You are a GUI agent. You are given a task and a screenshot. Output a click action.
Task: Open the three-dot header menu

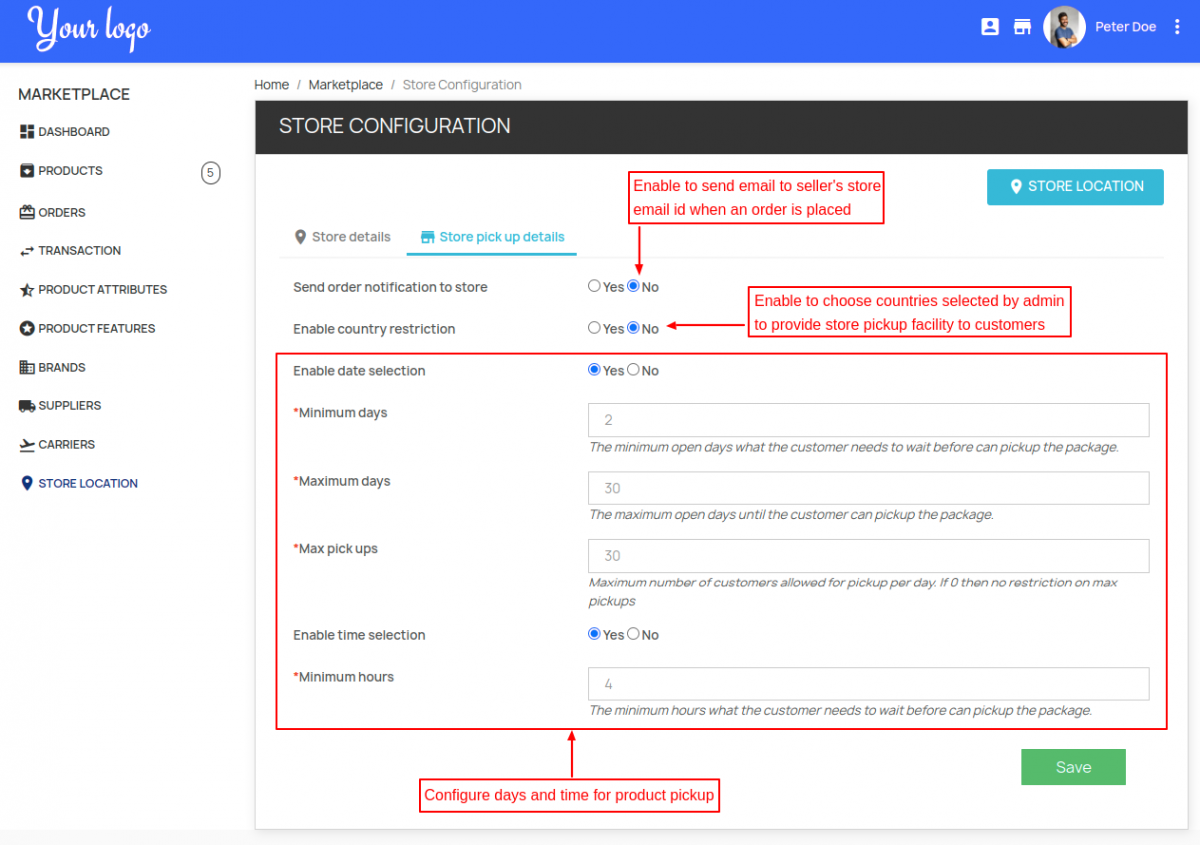tap(1177, 27)
